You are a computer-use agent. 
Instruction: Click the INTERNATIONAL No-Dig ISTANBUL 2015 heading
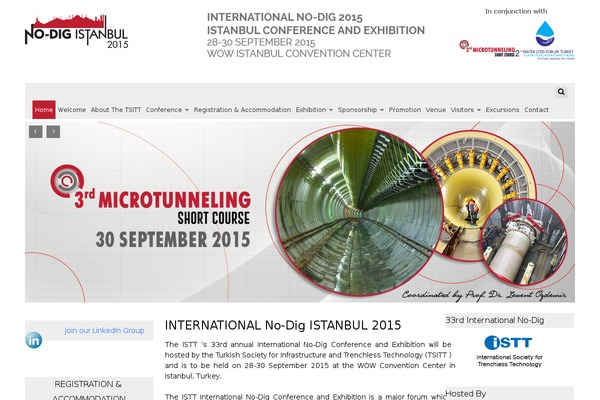pyautogui.click(x=283, y=325)
